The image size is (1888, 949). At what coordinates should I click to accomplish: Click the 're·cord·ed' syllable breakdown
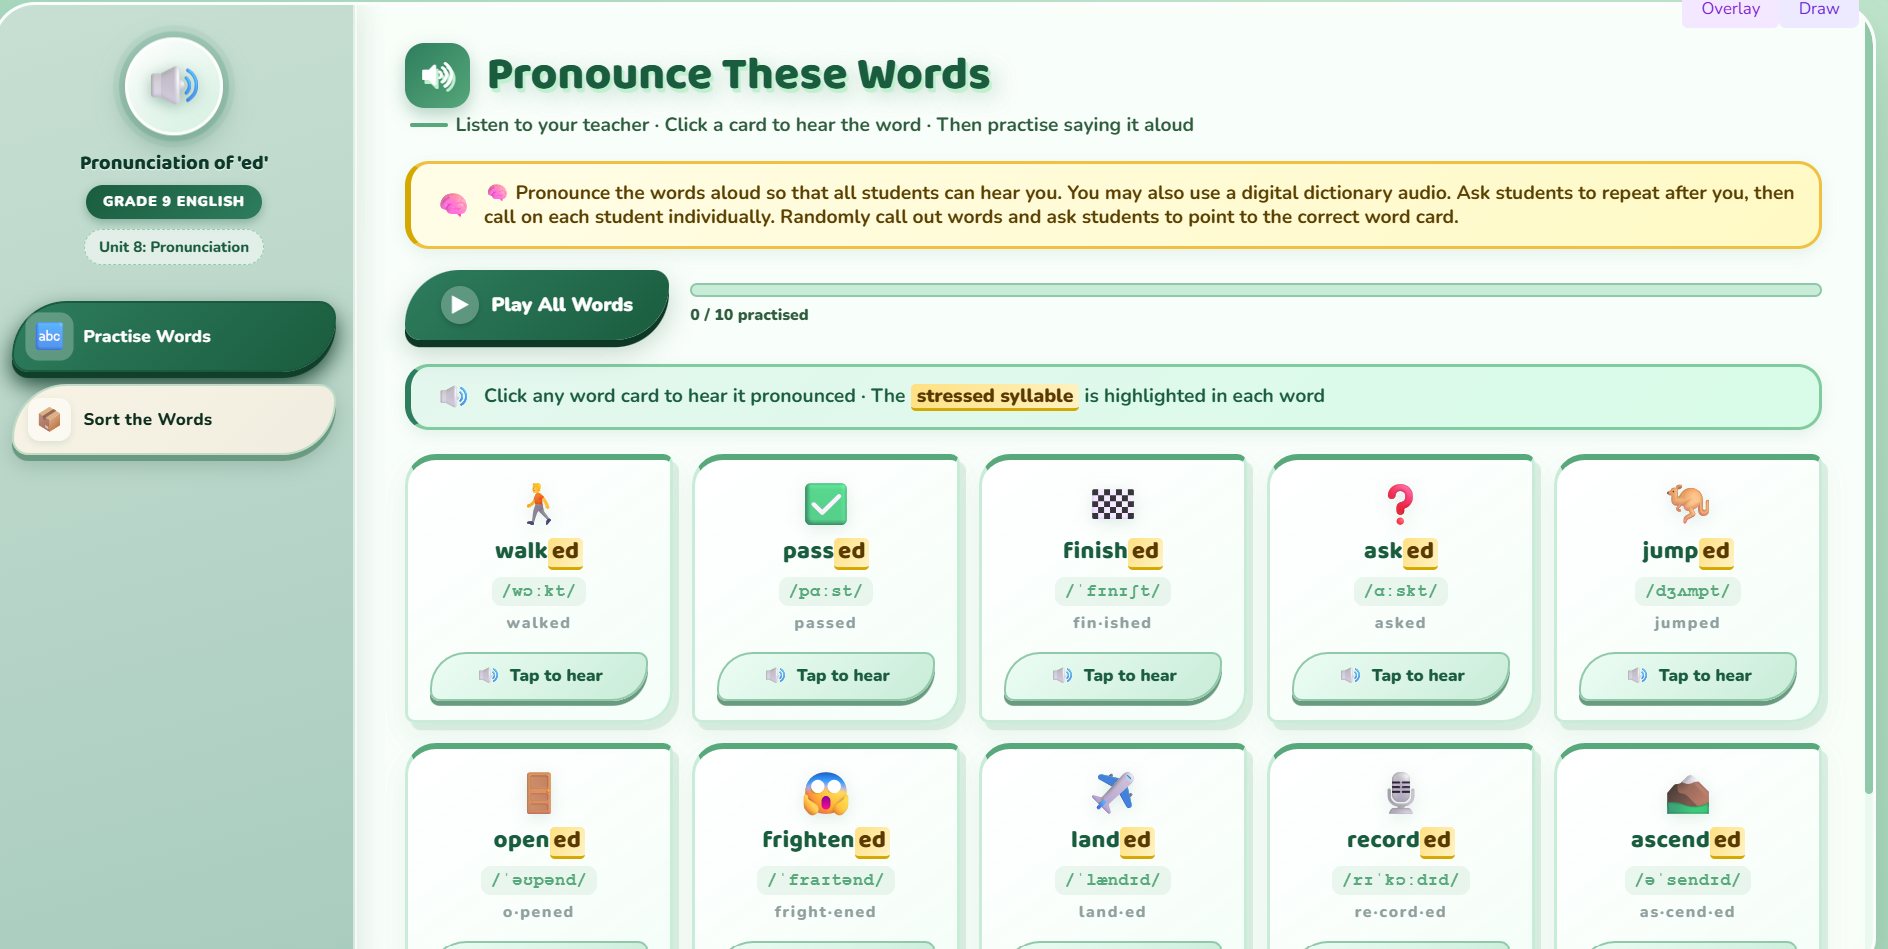pos(1400,912)
